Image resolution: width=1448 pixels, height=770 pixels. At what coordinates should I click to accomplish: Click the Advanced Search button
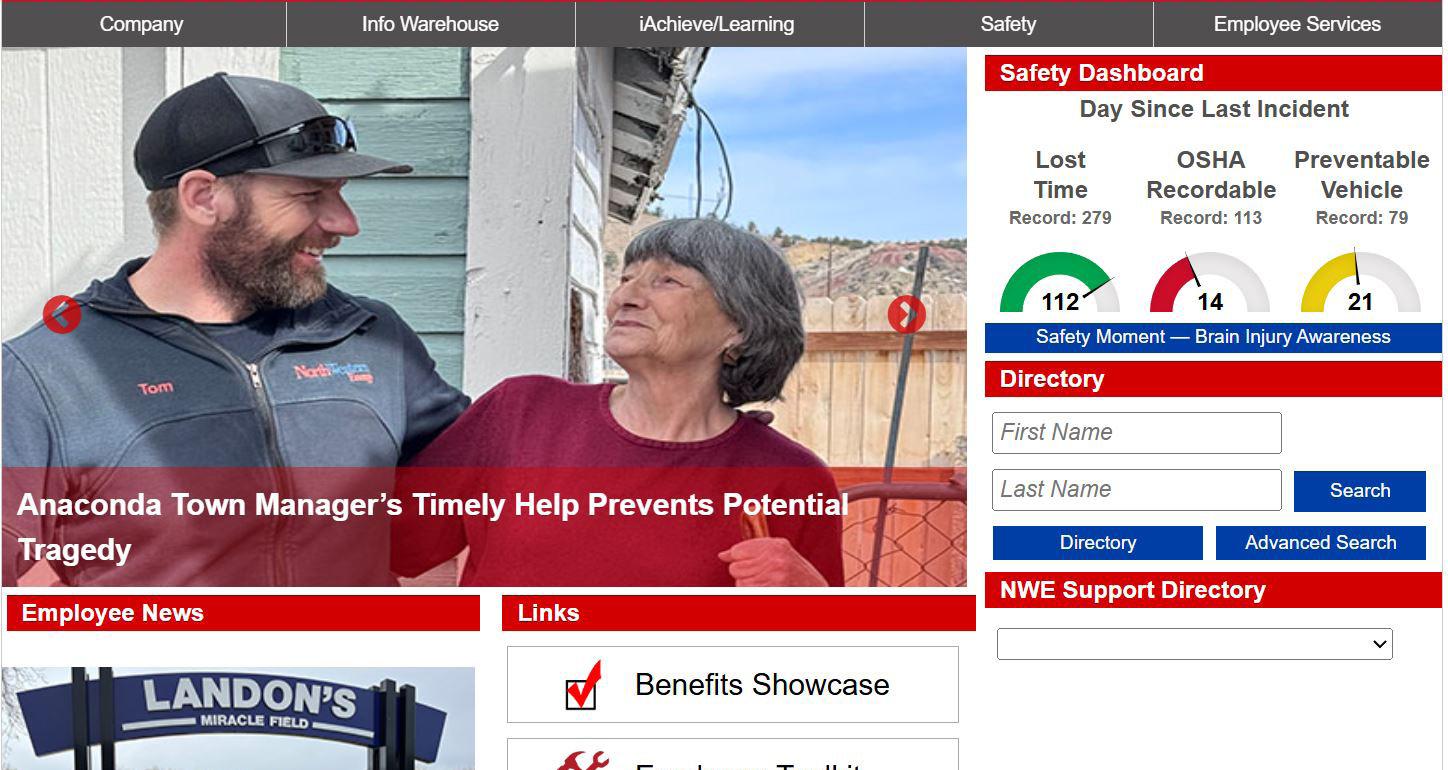(1321, 543)
